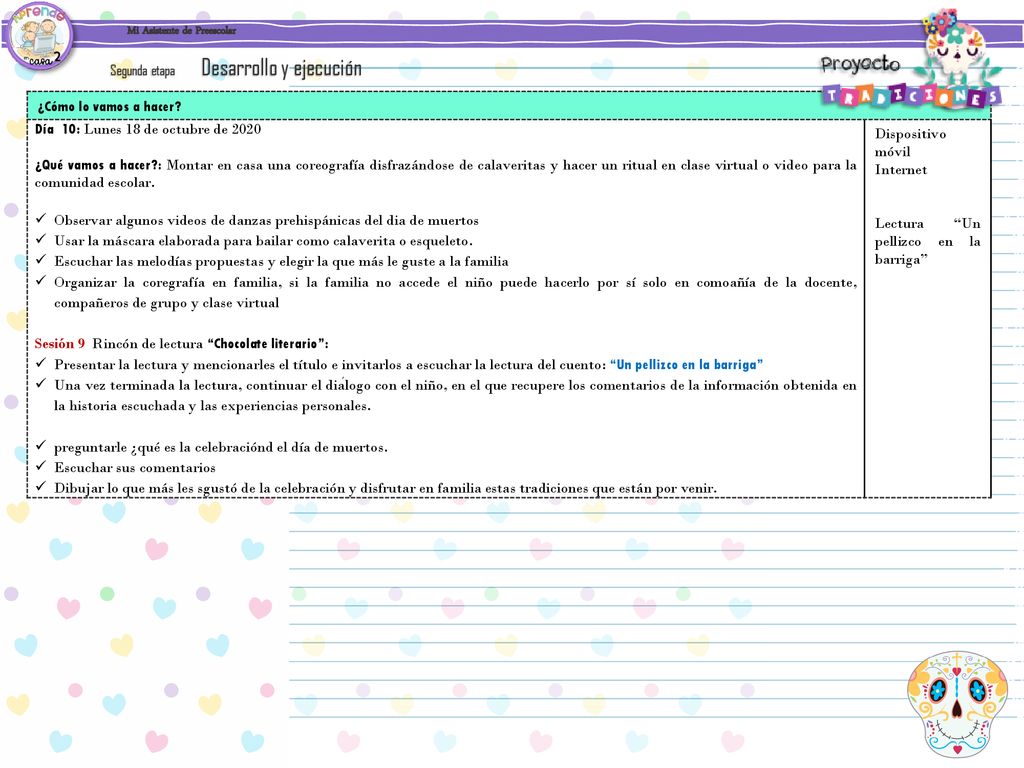Click the checkmark beside 'Escuchar sus comentarios'

click(x=41, y=466)
